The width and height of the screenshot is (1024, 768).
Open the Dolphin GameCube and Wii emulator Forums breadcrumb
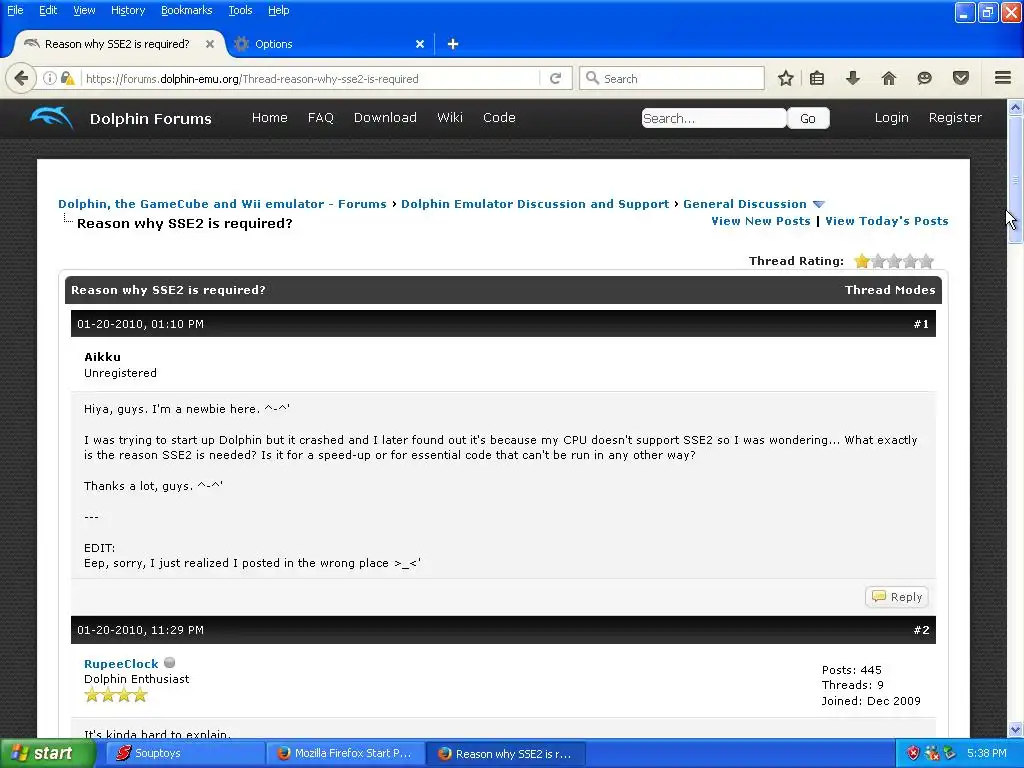click(222, 204)
